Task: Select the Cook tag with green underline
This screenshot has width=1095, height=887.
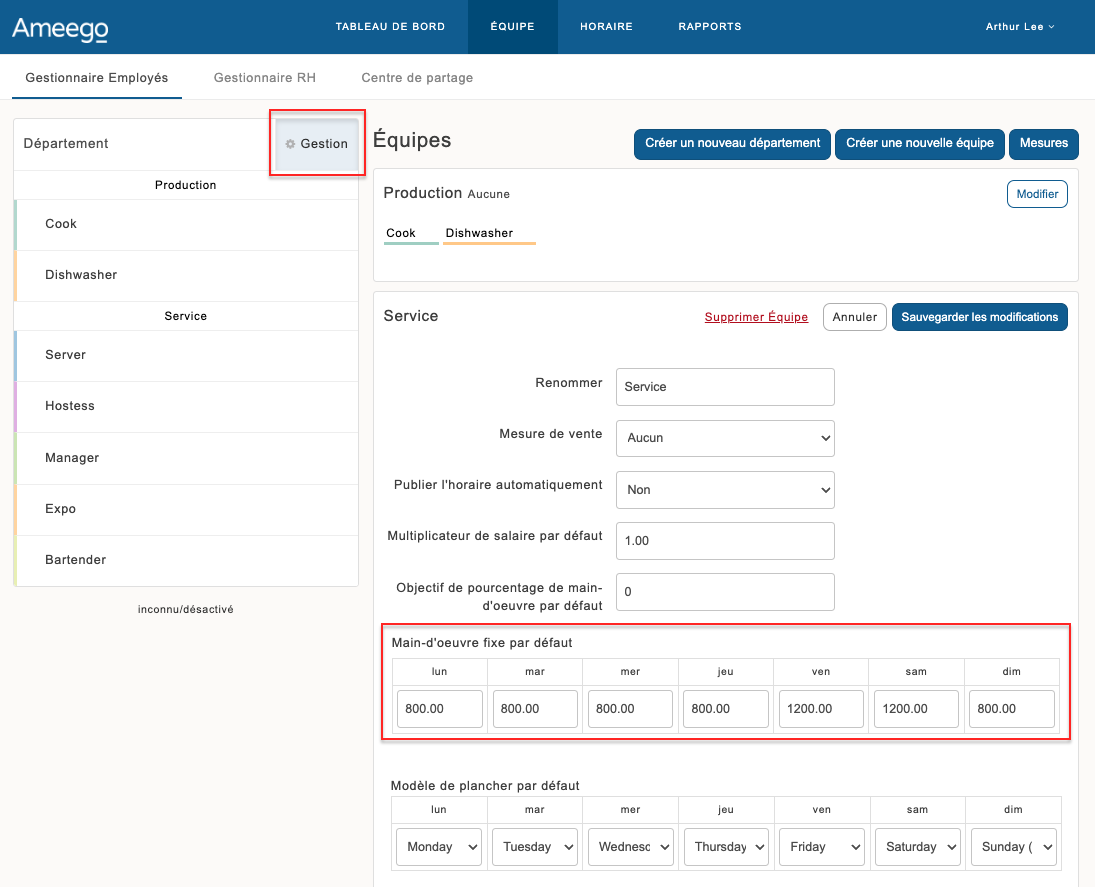Action: [x=401, y=233]
